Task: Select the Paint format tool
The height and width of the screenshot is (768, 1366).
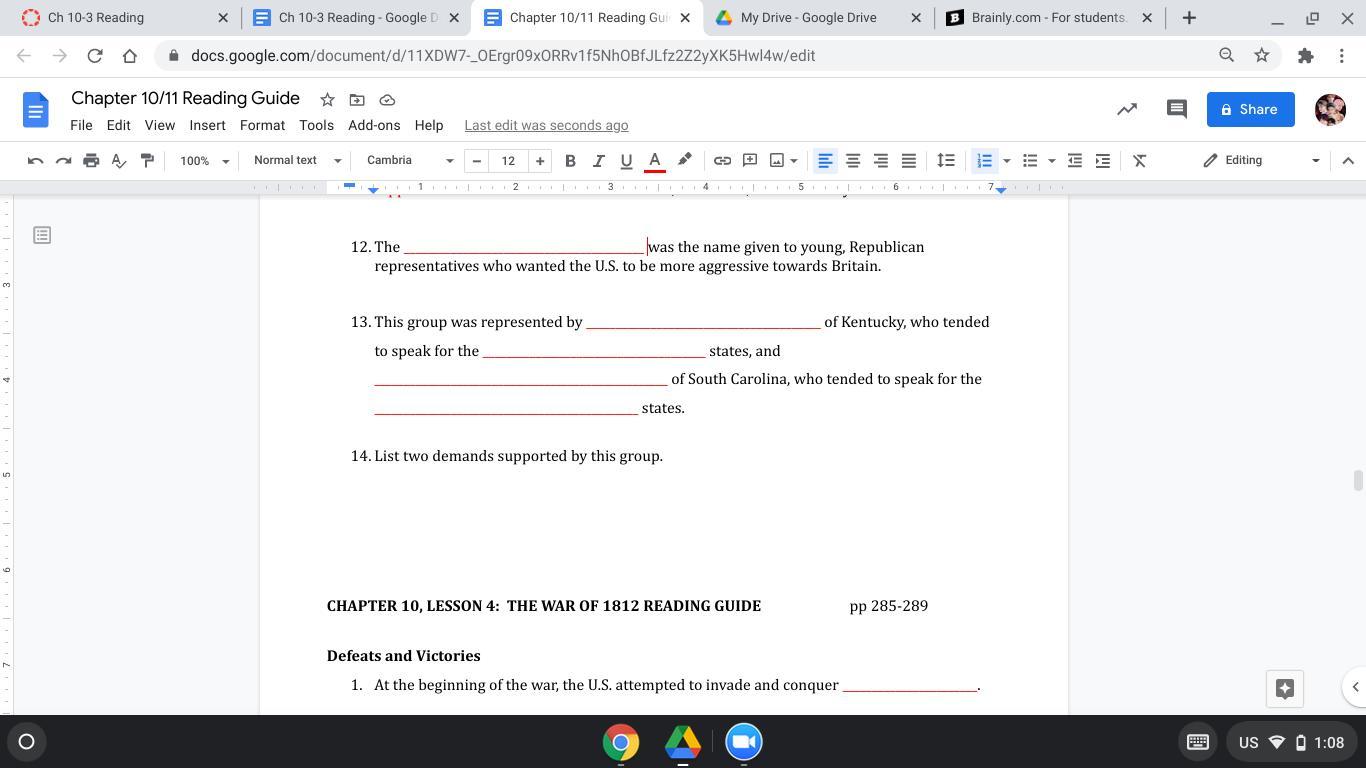Action: [x=147, y=160]
